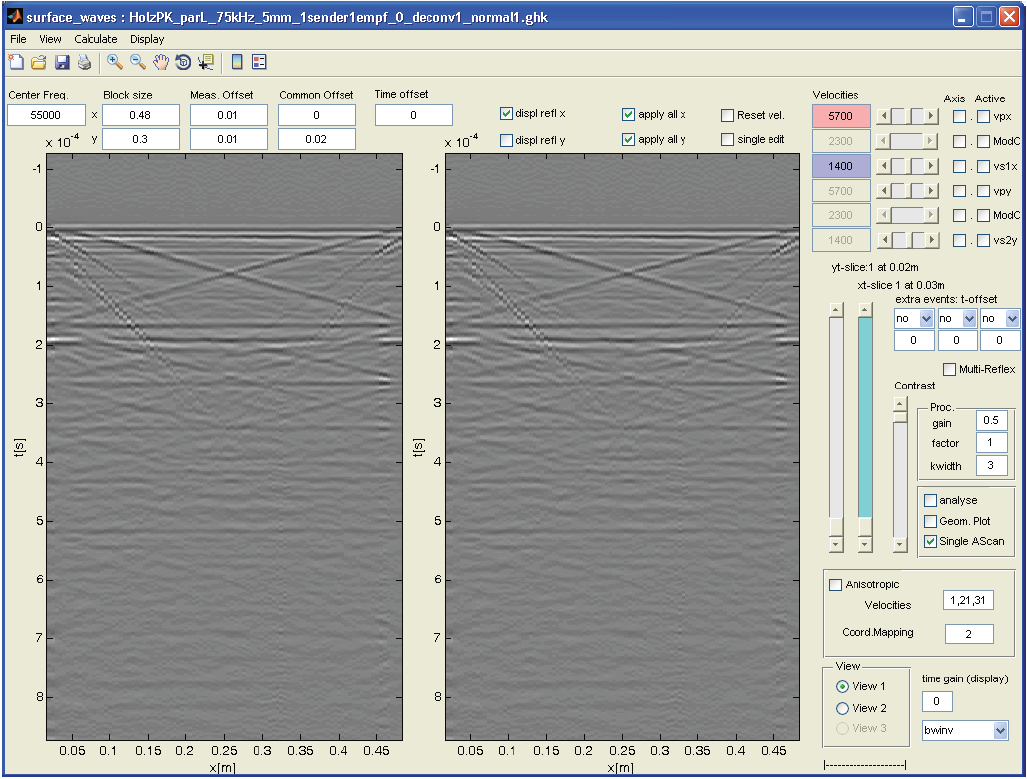Click the Coord.Mapping value field
1027x779 pixels.
pyautogui.click(x=969, y=634)
